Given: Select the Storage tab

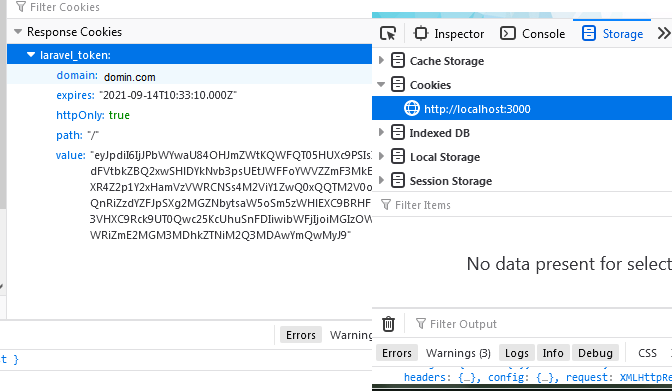Looking at the screenshot, I should [x=612, y=33].
